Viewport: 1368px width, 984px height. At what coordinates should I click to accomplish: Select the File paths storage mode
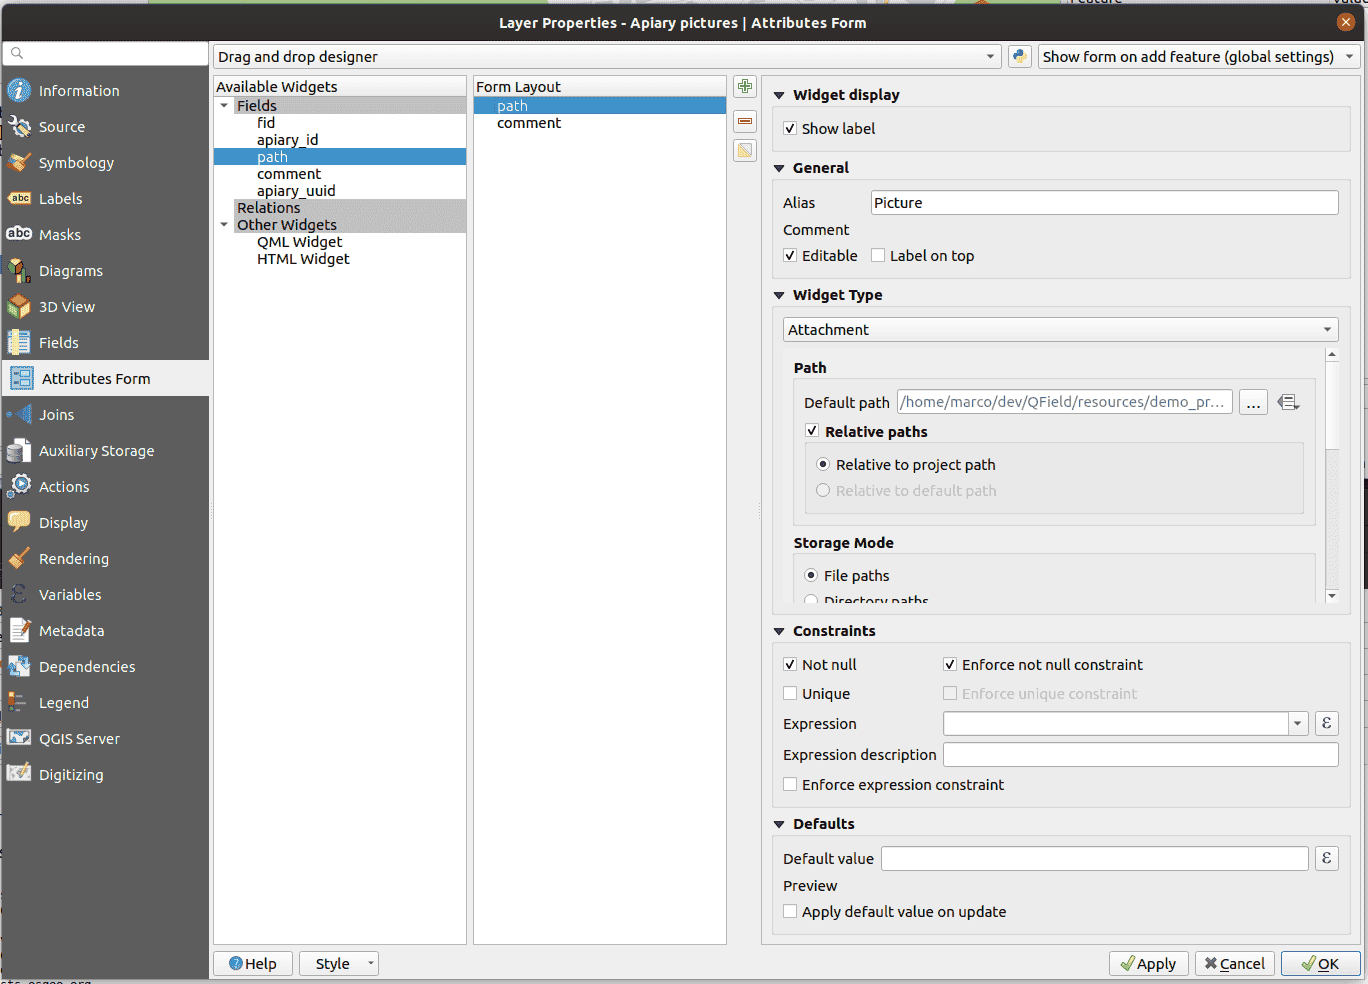[x=811, y=576]
